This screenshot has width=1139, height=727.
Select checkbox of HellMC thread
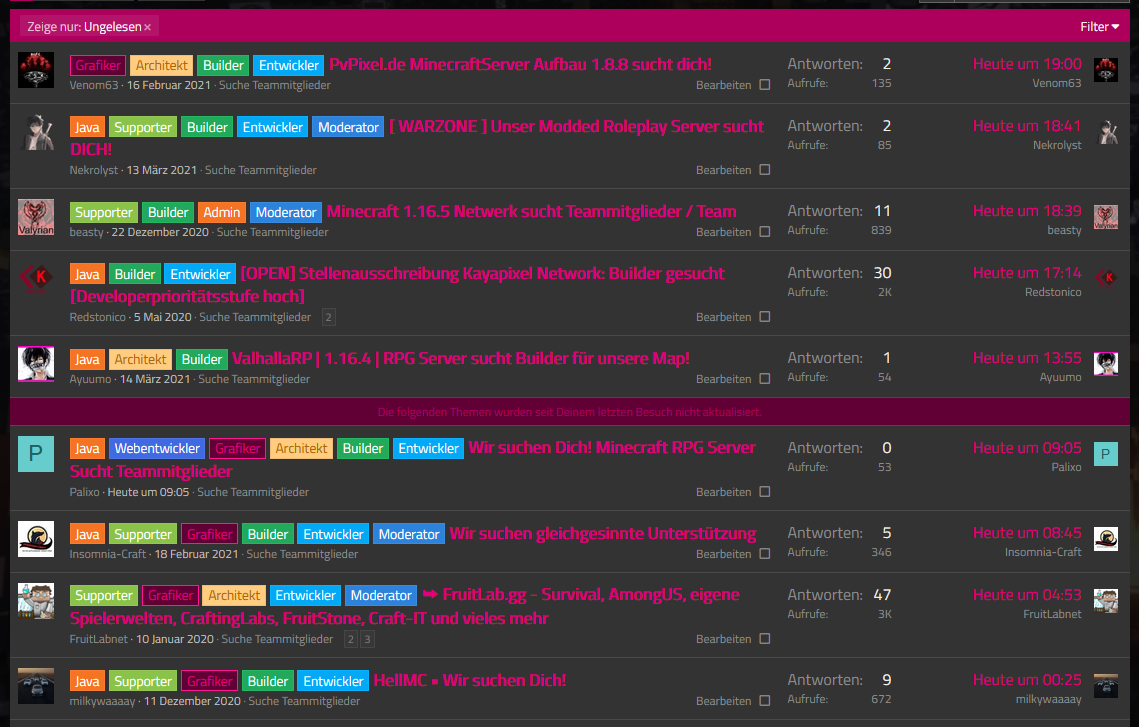pyautogui.click(x=765, y=701)
